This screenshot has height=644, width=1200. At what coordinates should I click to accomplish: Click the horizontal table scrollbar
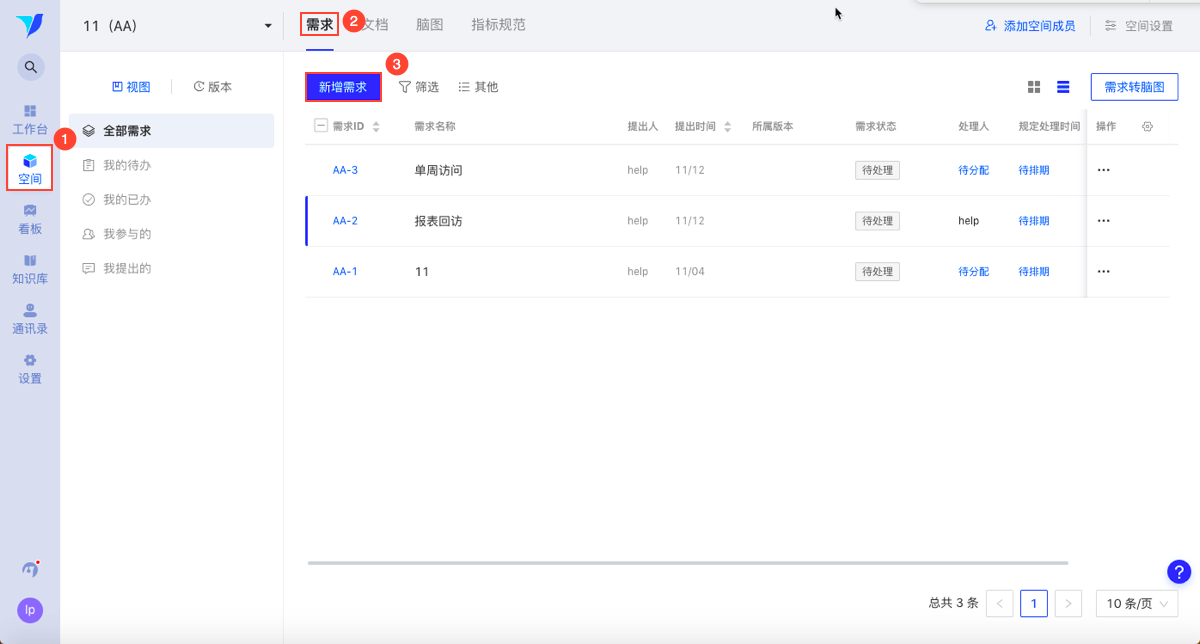tap(688, 563)
